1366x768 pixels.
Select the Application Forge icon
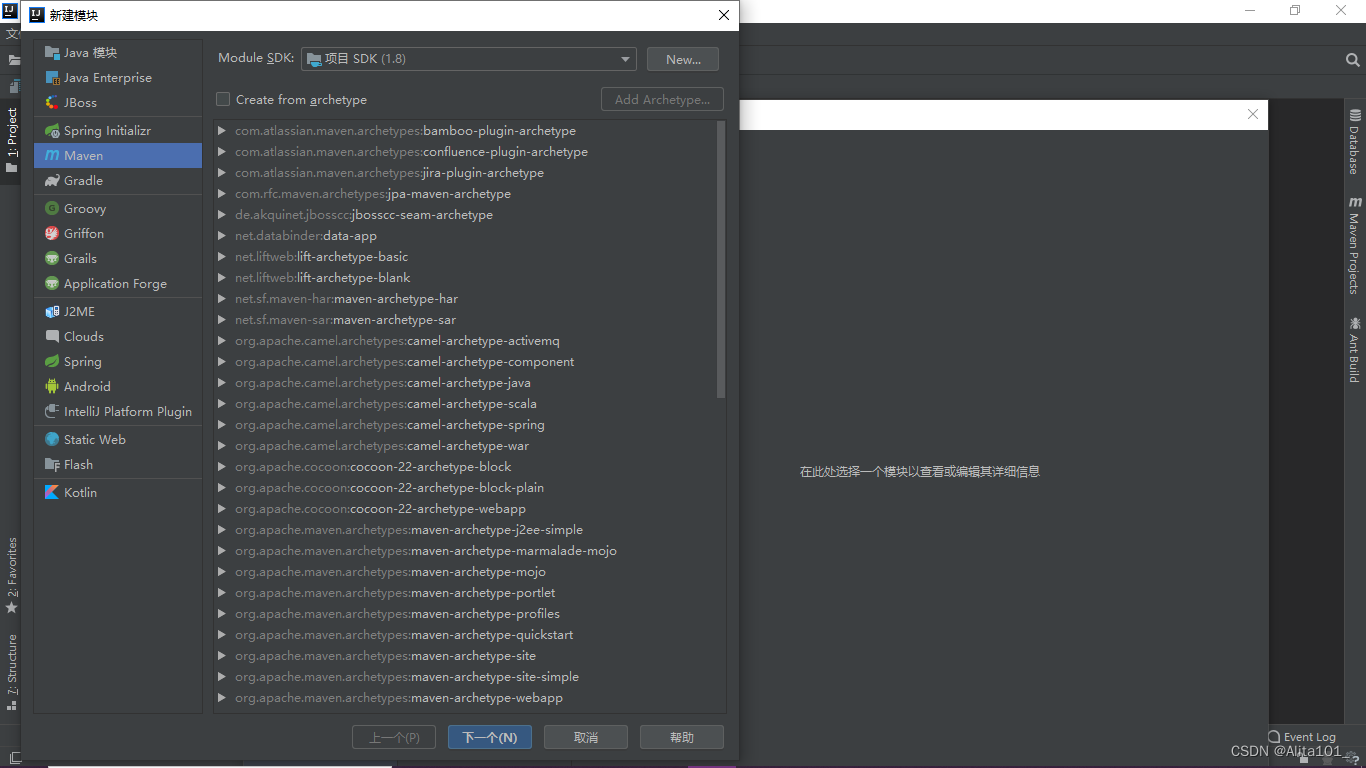52,284
